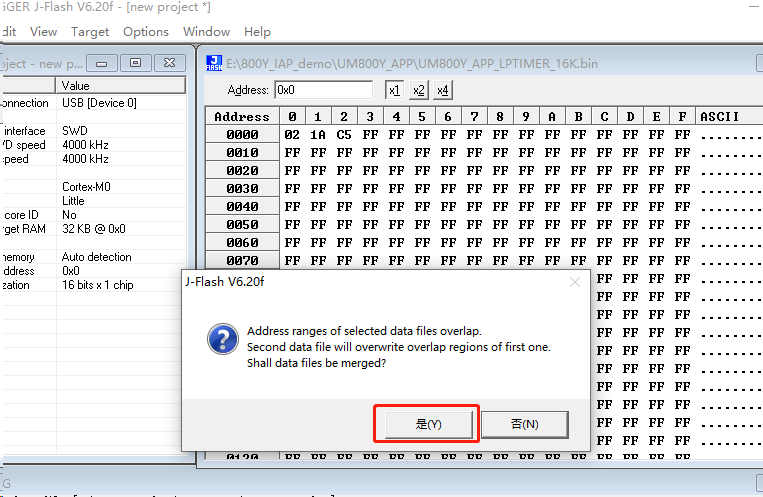Viewport: 763px width, 497px height.
Task: Click the J-Flash icon in data window title
Action: 214,63
